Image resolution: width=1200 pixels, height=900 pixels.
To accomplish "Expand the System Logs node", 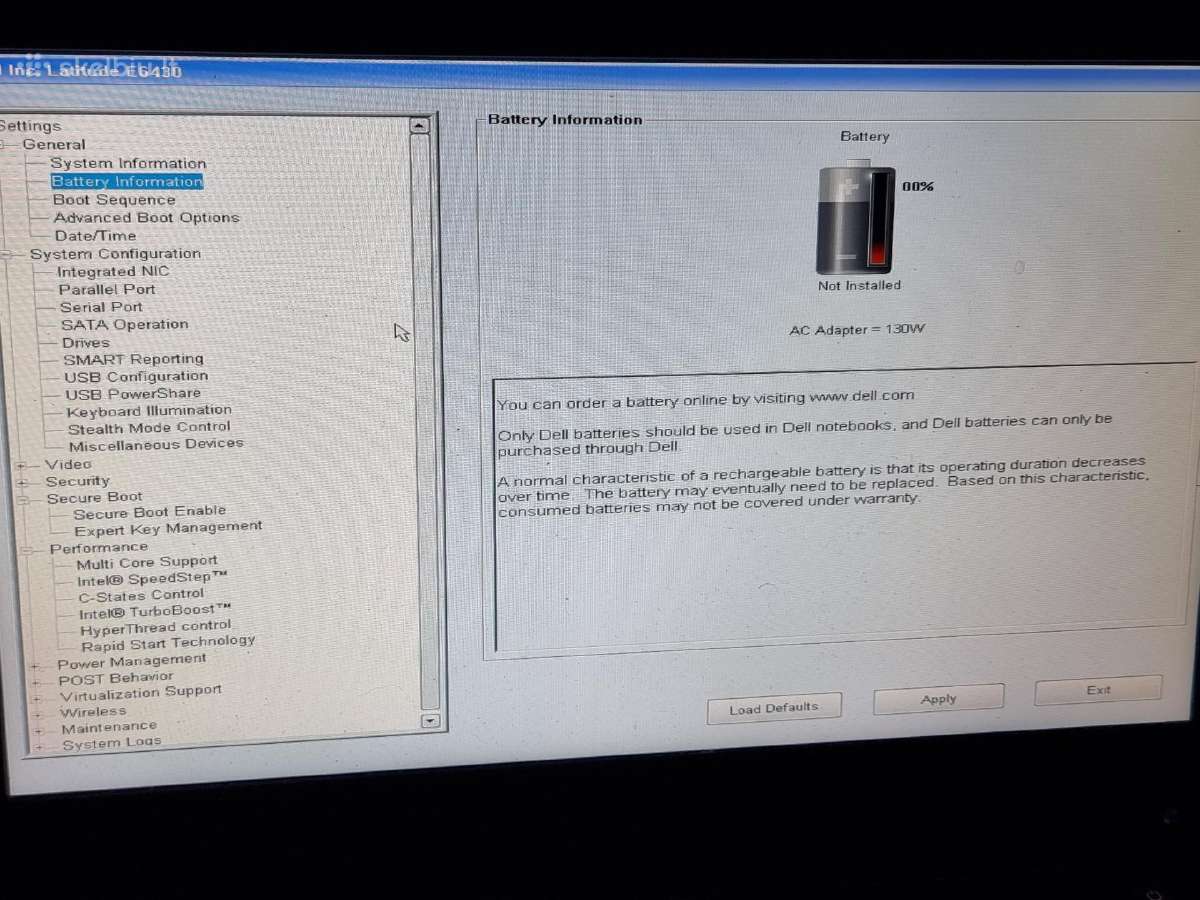I will click(x=40, y=746).
